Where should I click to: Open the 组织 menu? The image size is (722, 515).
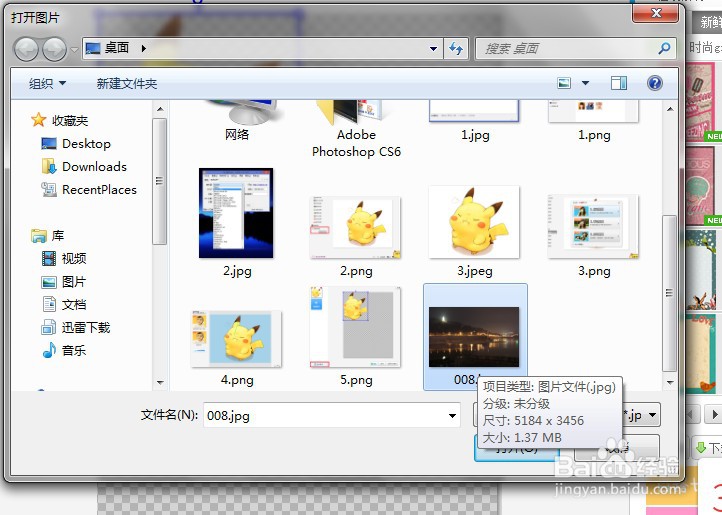(x=47, y=83)
